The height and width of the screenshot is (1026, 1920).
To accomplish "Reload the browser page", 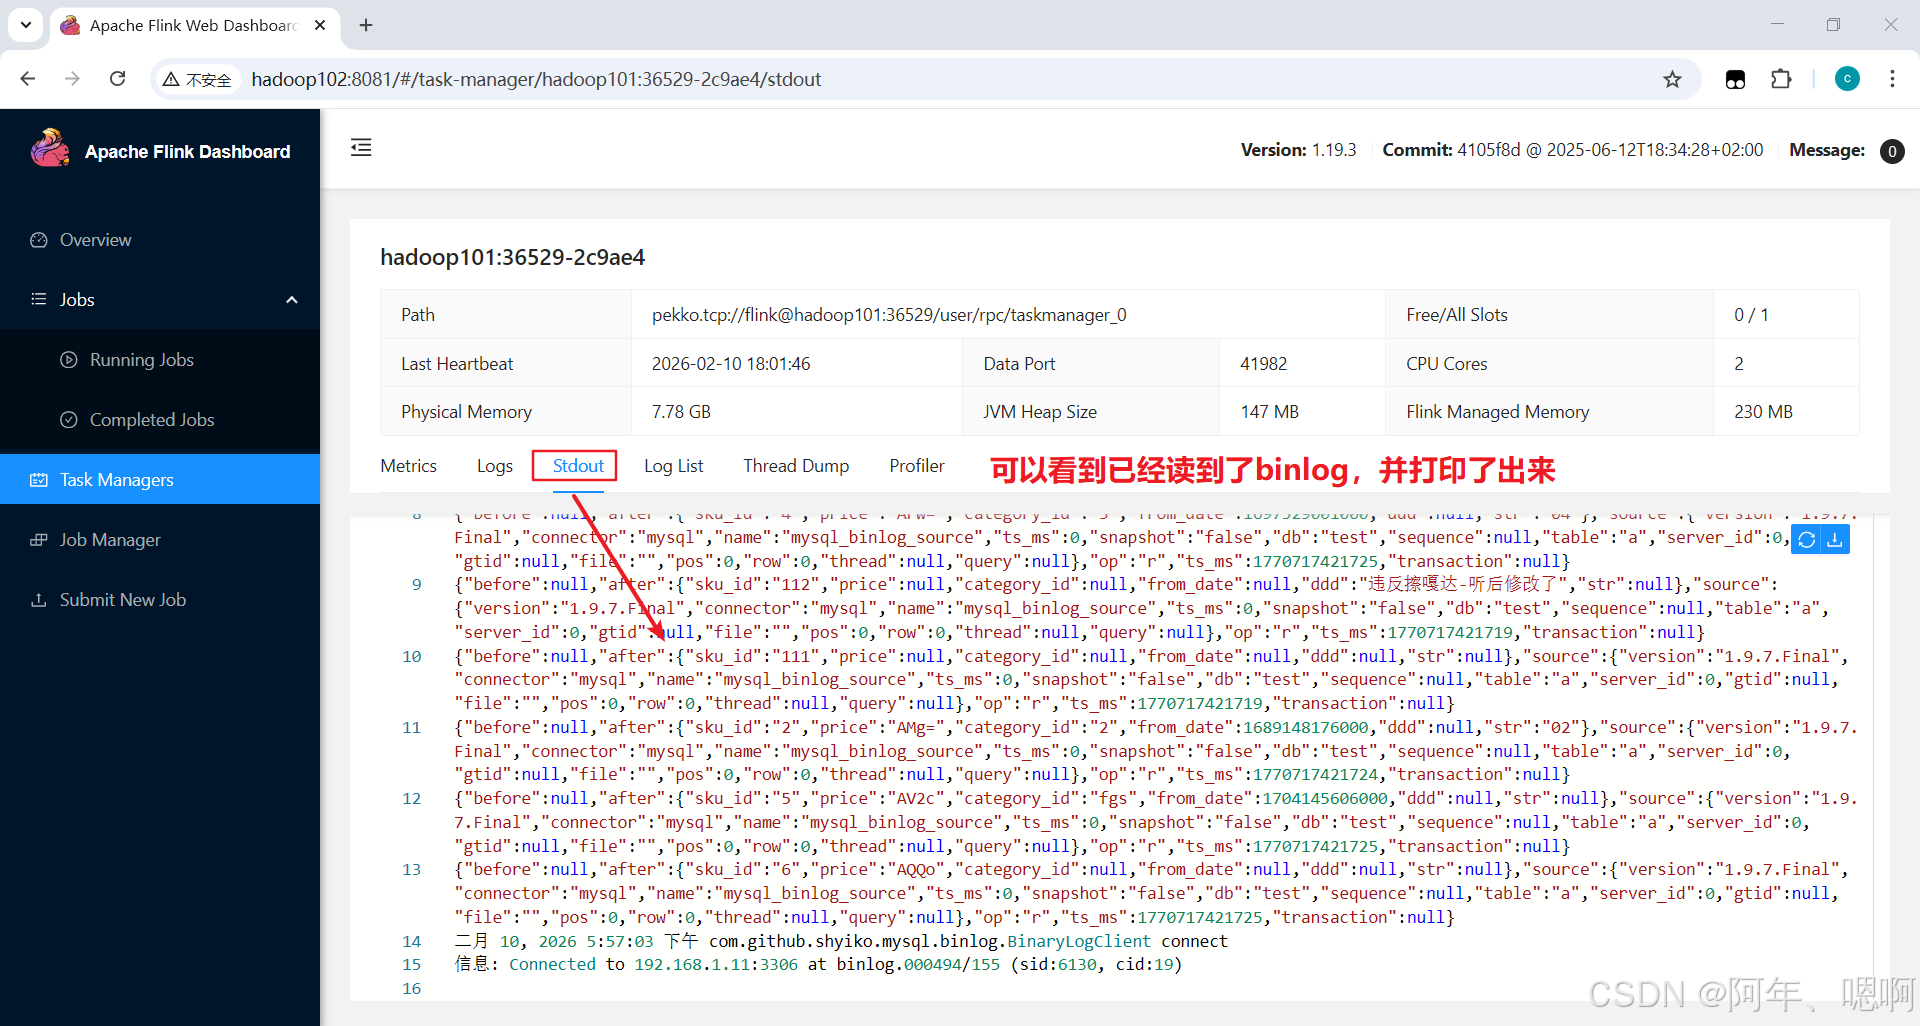I will 117,79.
